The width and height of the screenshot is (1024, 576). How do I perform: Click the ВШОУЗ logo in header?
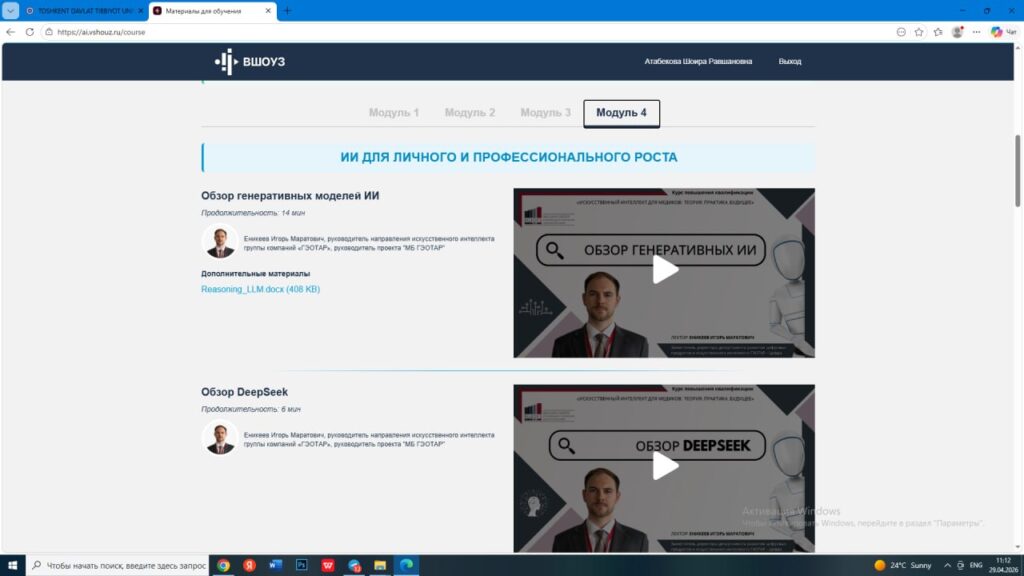point(250,62)
